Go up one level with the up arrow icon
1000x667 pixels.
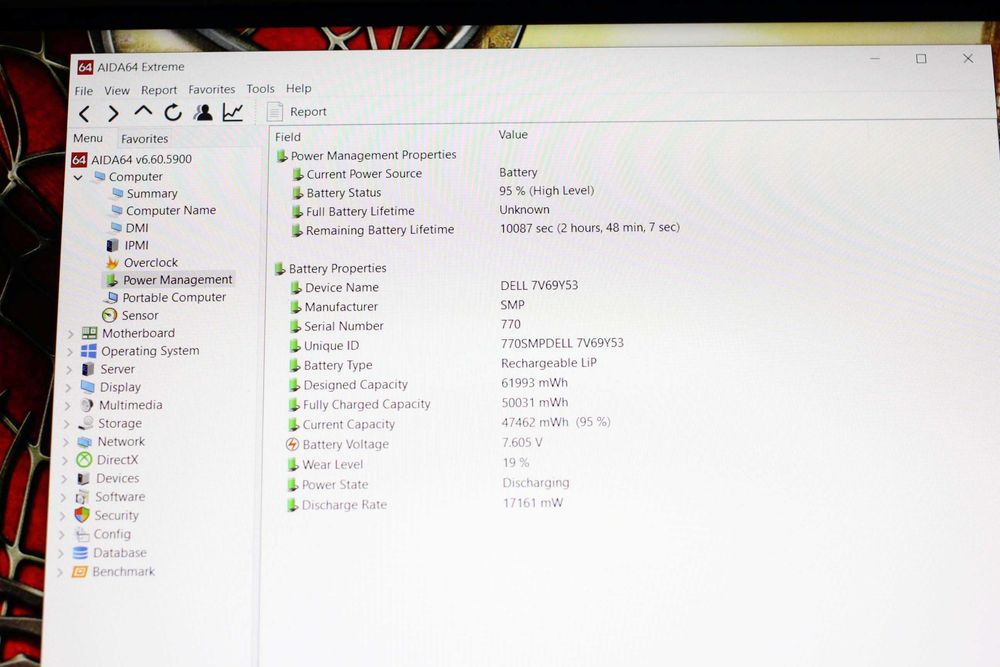coord(143,112)
